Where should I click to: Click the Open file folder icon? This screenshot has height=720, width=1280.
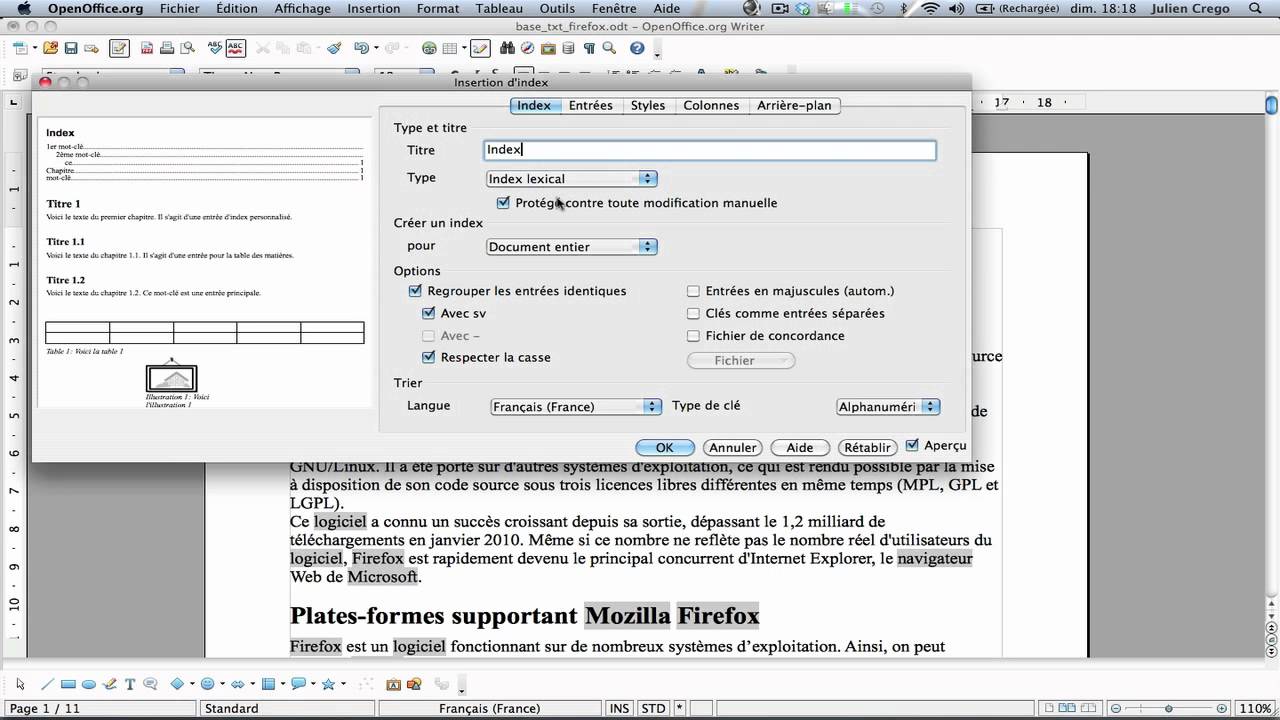50,48
